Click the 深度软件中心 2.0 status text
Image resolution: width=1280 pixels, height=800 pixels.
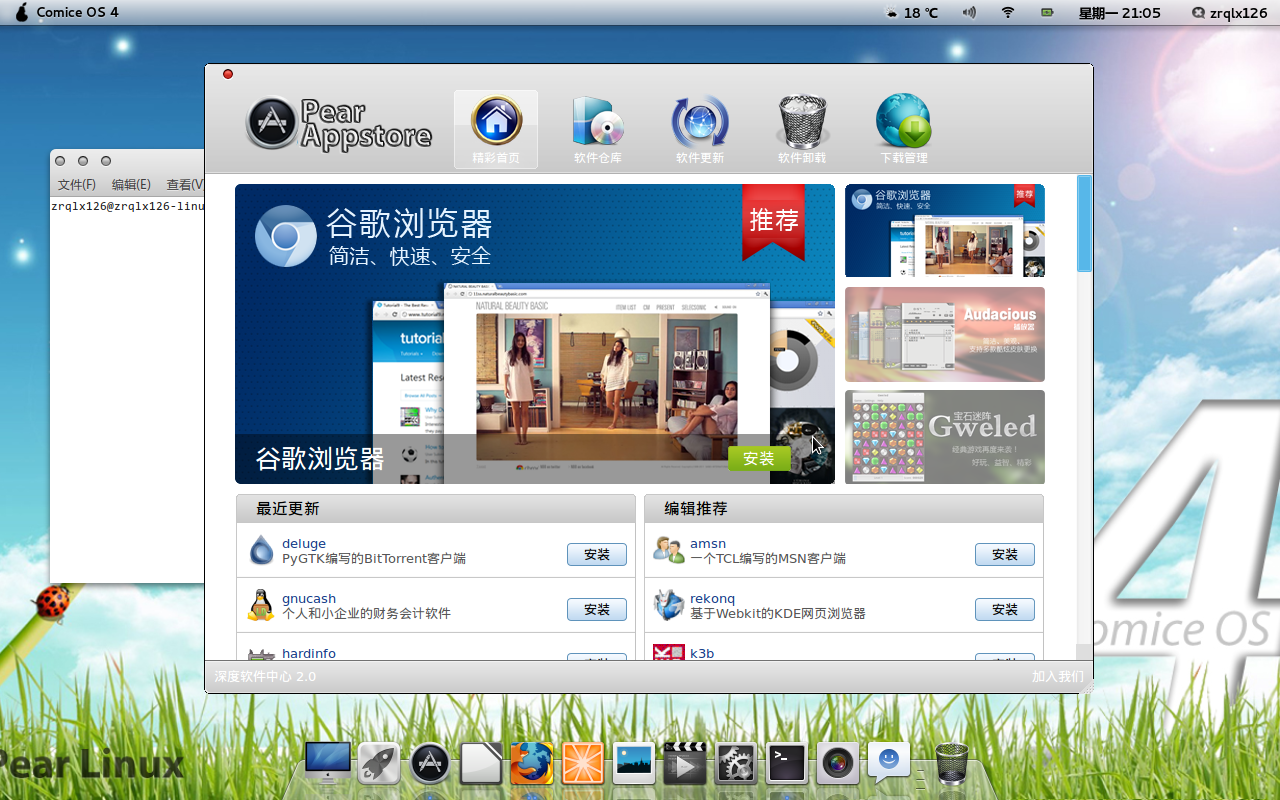(265, 677)
